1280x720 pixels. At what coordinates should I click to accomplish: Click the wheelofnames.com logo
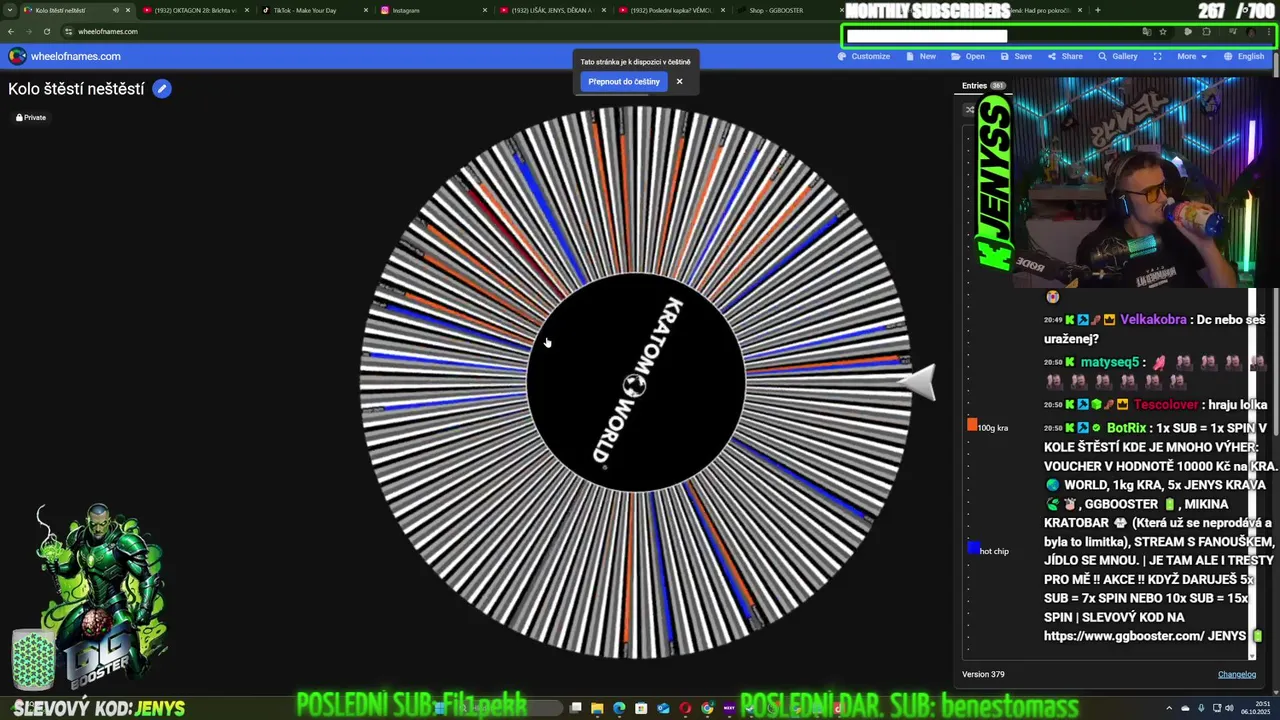[x=65, y=56]
